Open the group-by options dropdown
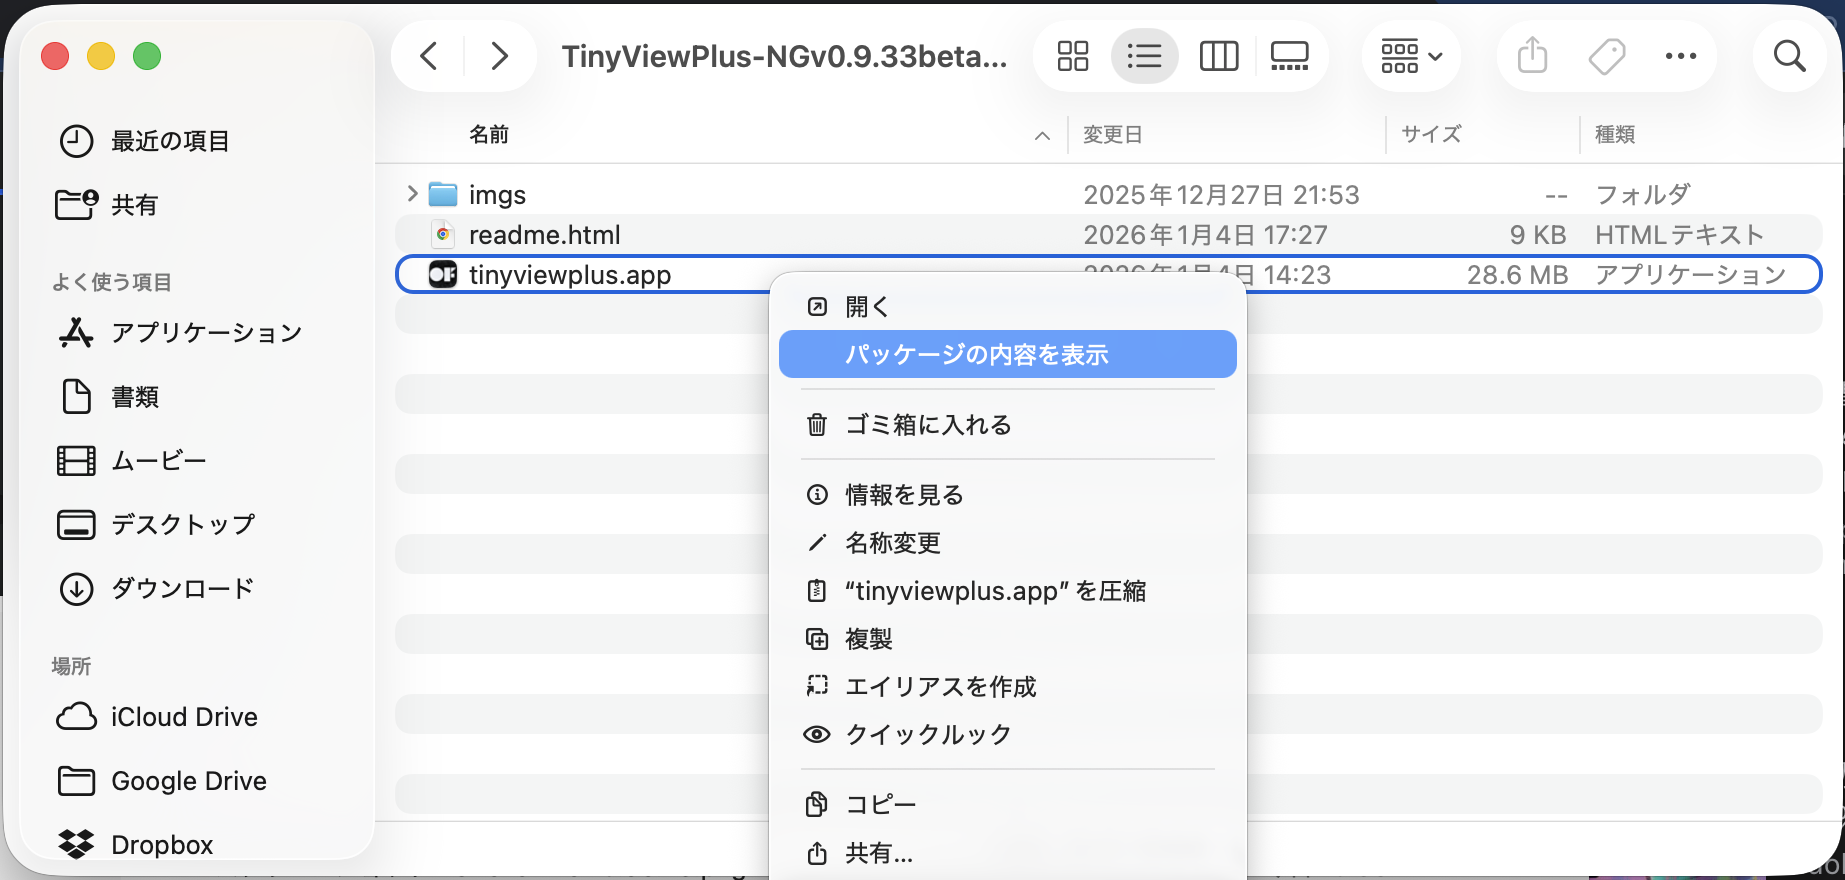This screenshot has height=880, width=1845. click(x=1410, y=56)
